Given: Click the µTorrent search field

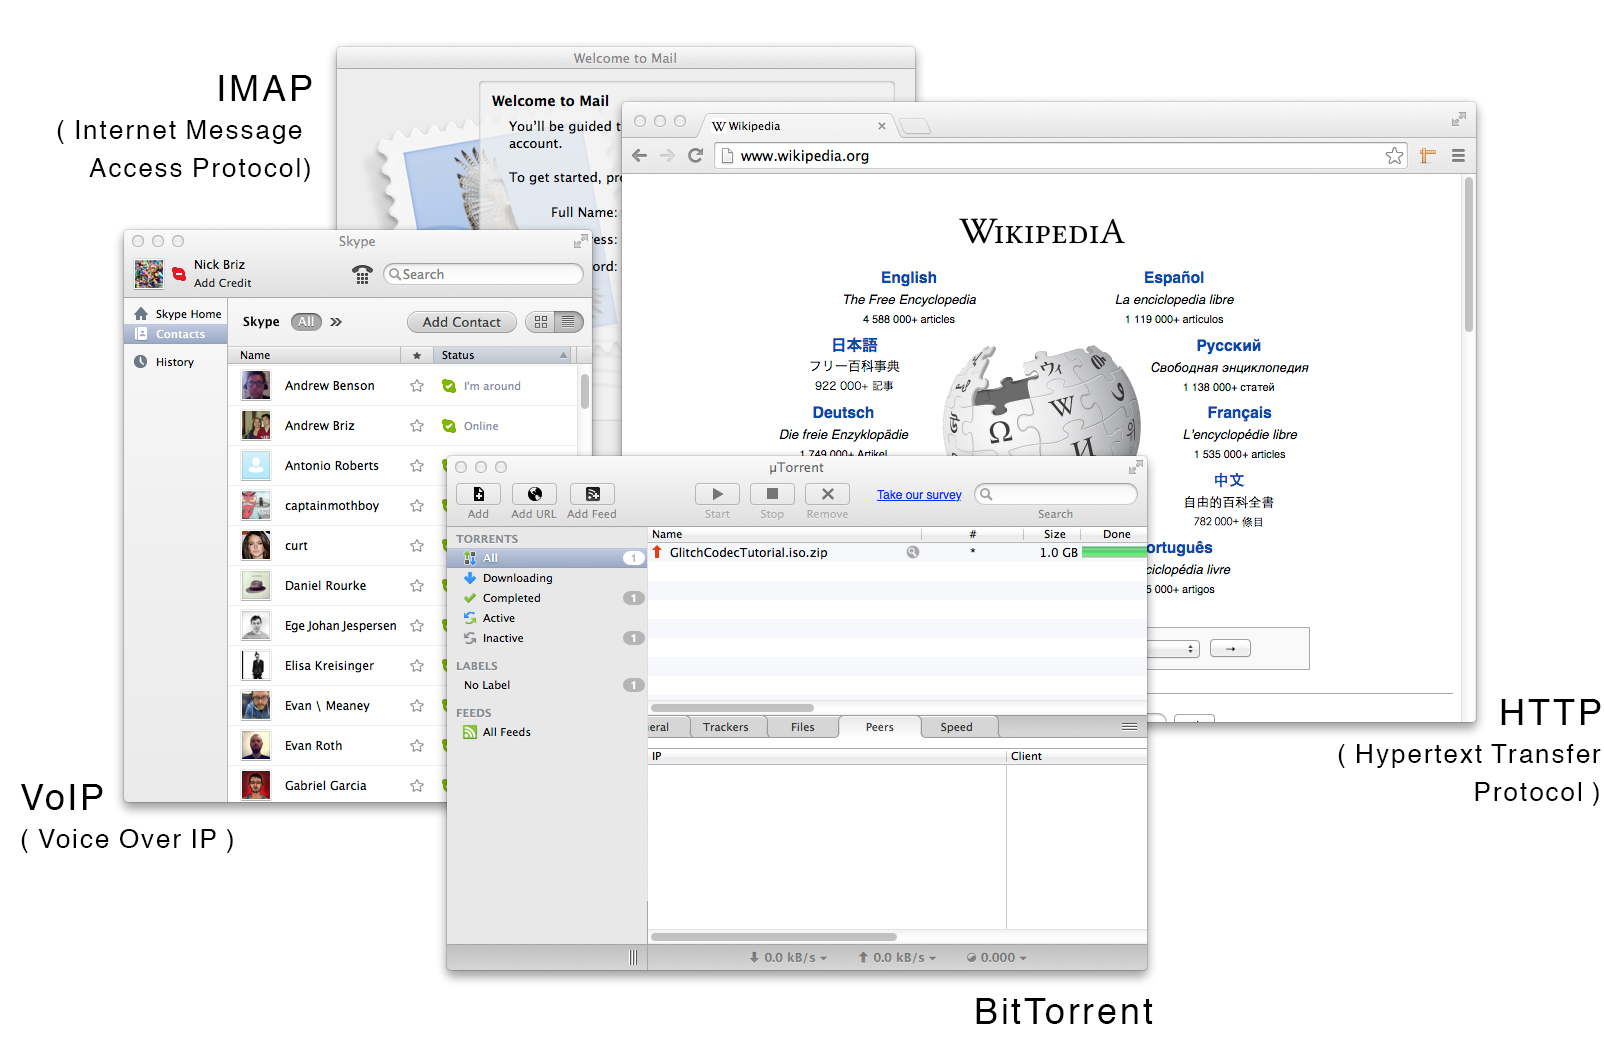Looking at the screenshot, I should tap(1055, 494).
